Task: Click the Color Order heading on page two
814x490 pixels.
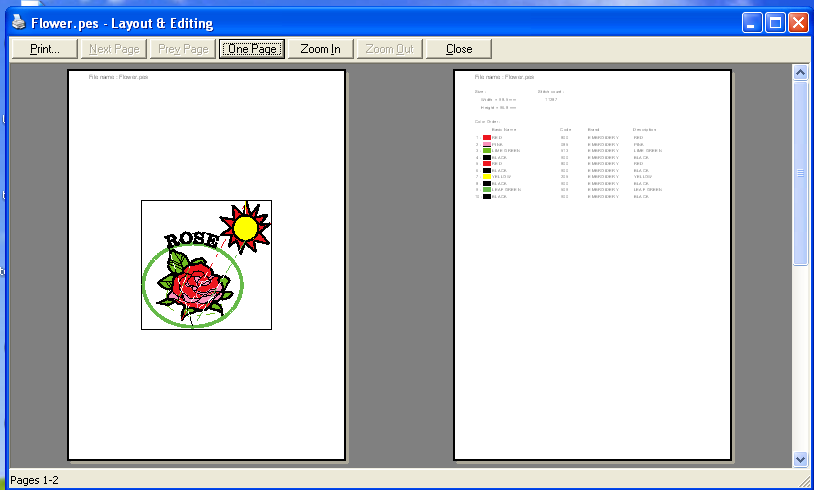Action: [x=487, y=121]
